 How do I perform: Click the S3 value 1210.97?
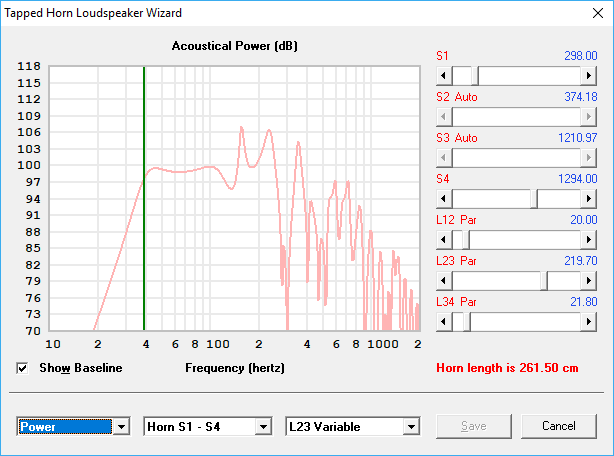pos(578,138)
